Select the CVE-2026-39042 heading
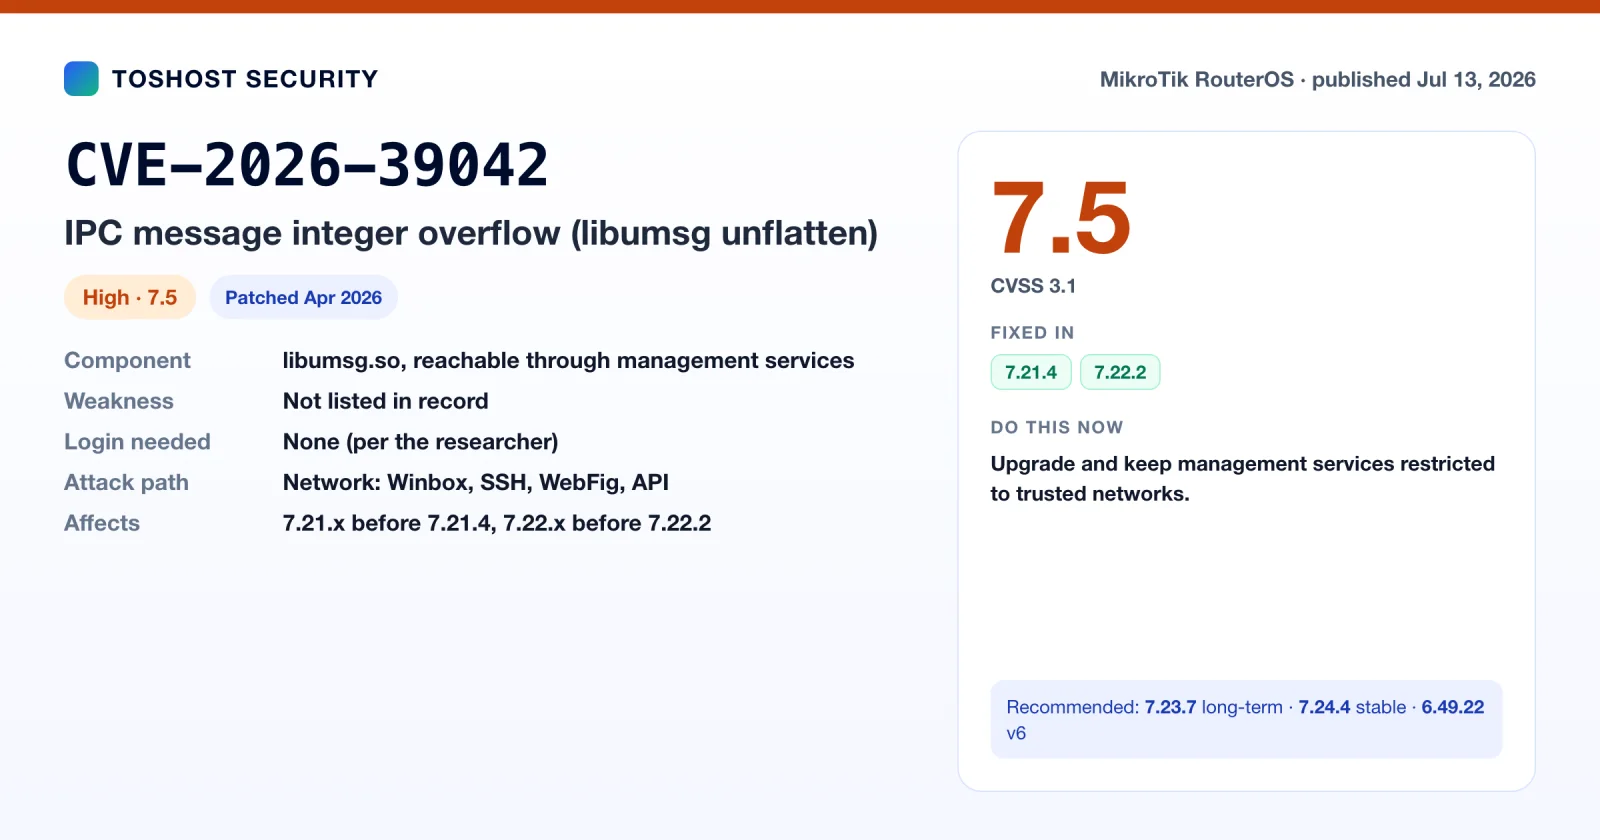This screenshot has width=1600, height=840. coord(307,165)
